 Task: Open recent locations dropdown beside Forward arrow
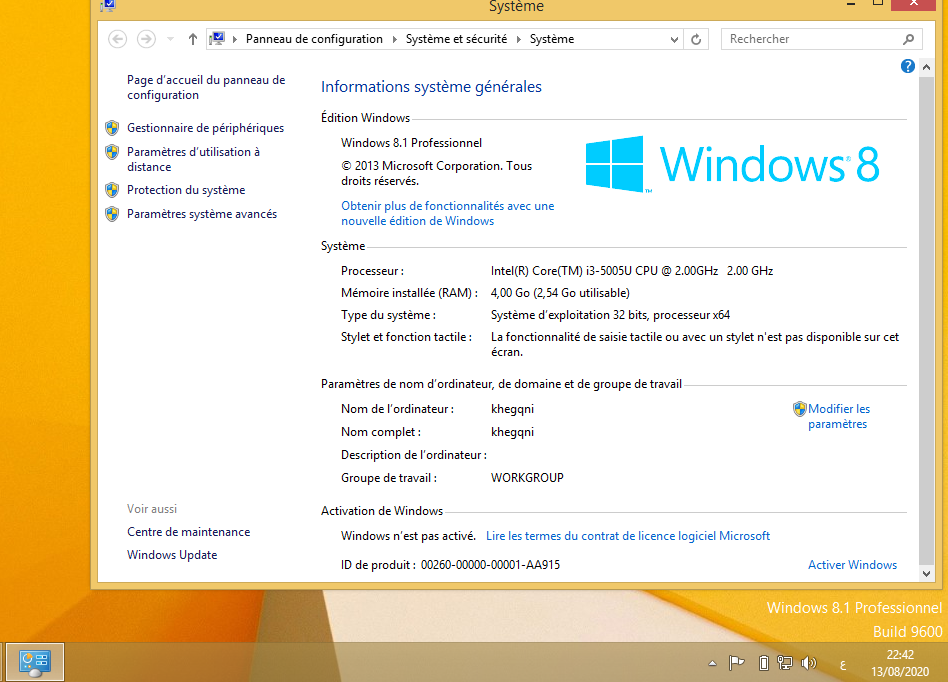(x=170, y=39)
